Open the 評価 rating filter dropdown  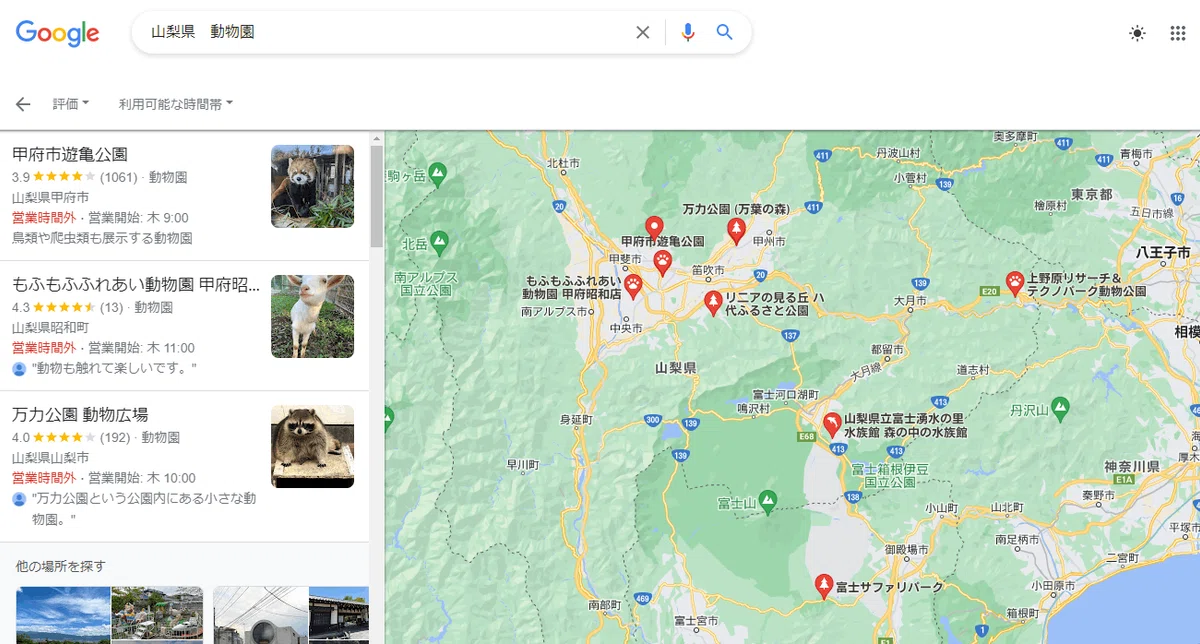point(71,103)
